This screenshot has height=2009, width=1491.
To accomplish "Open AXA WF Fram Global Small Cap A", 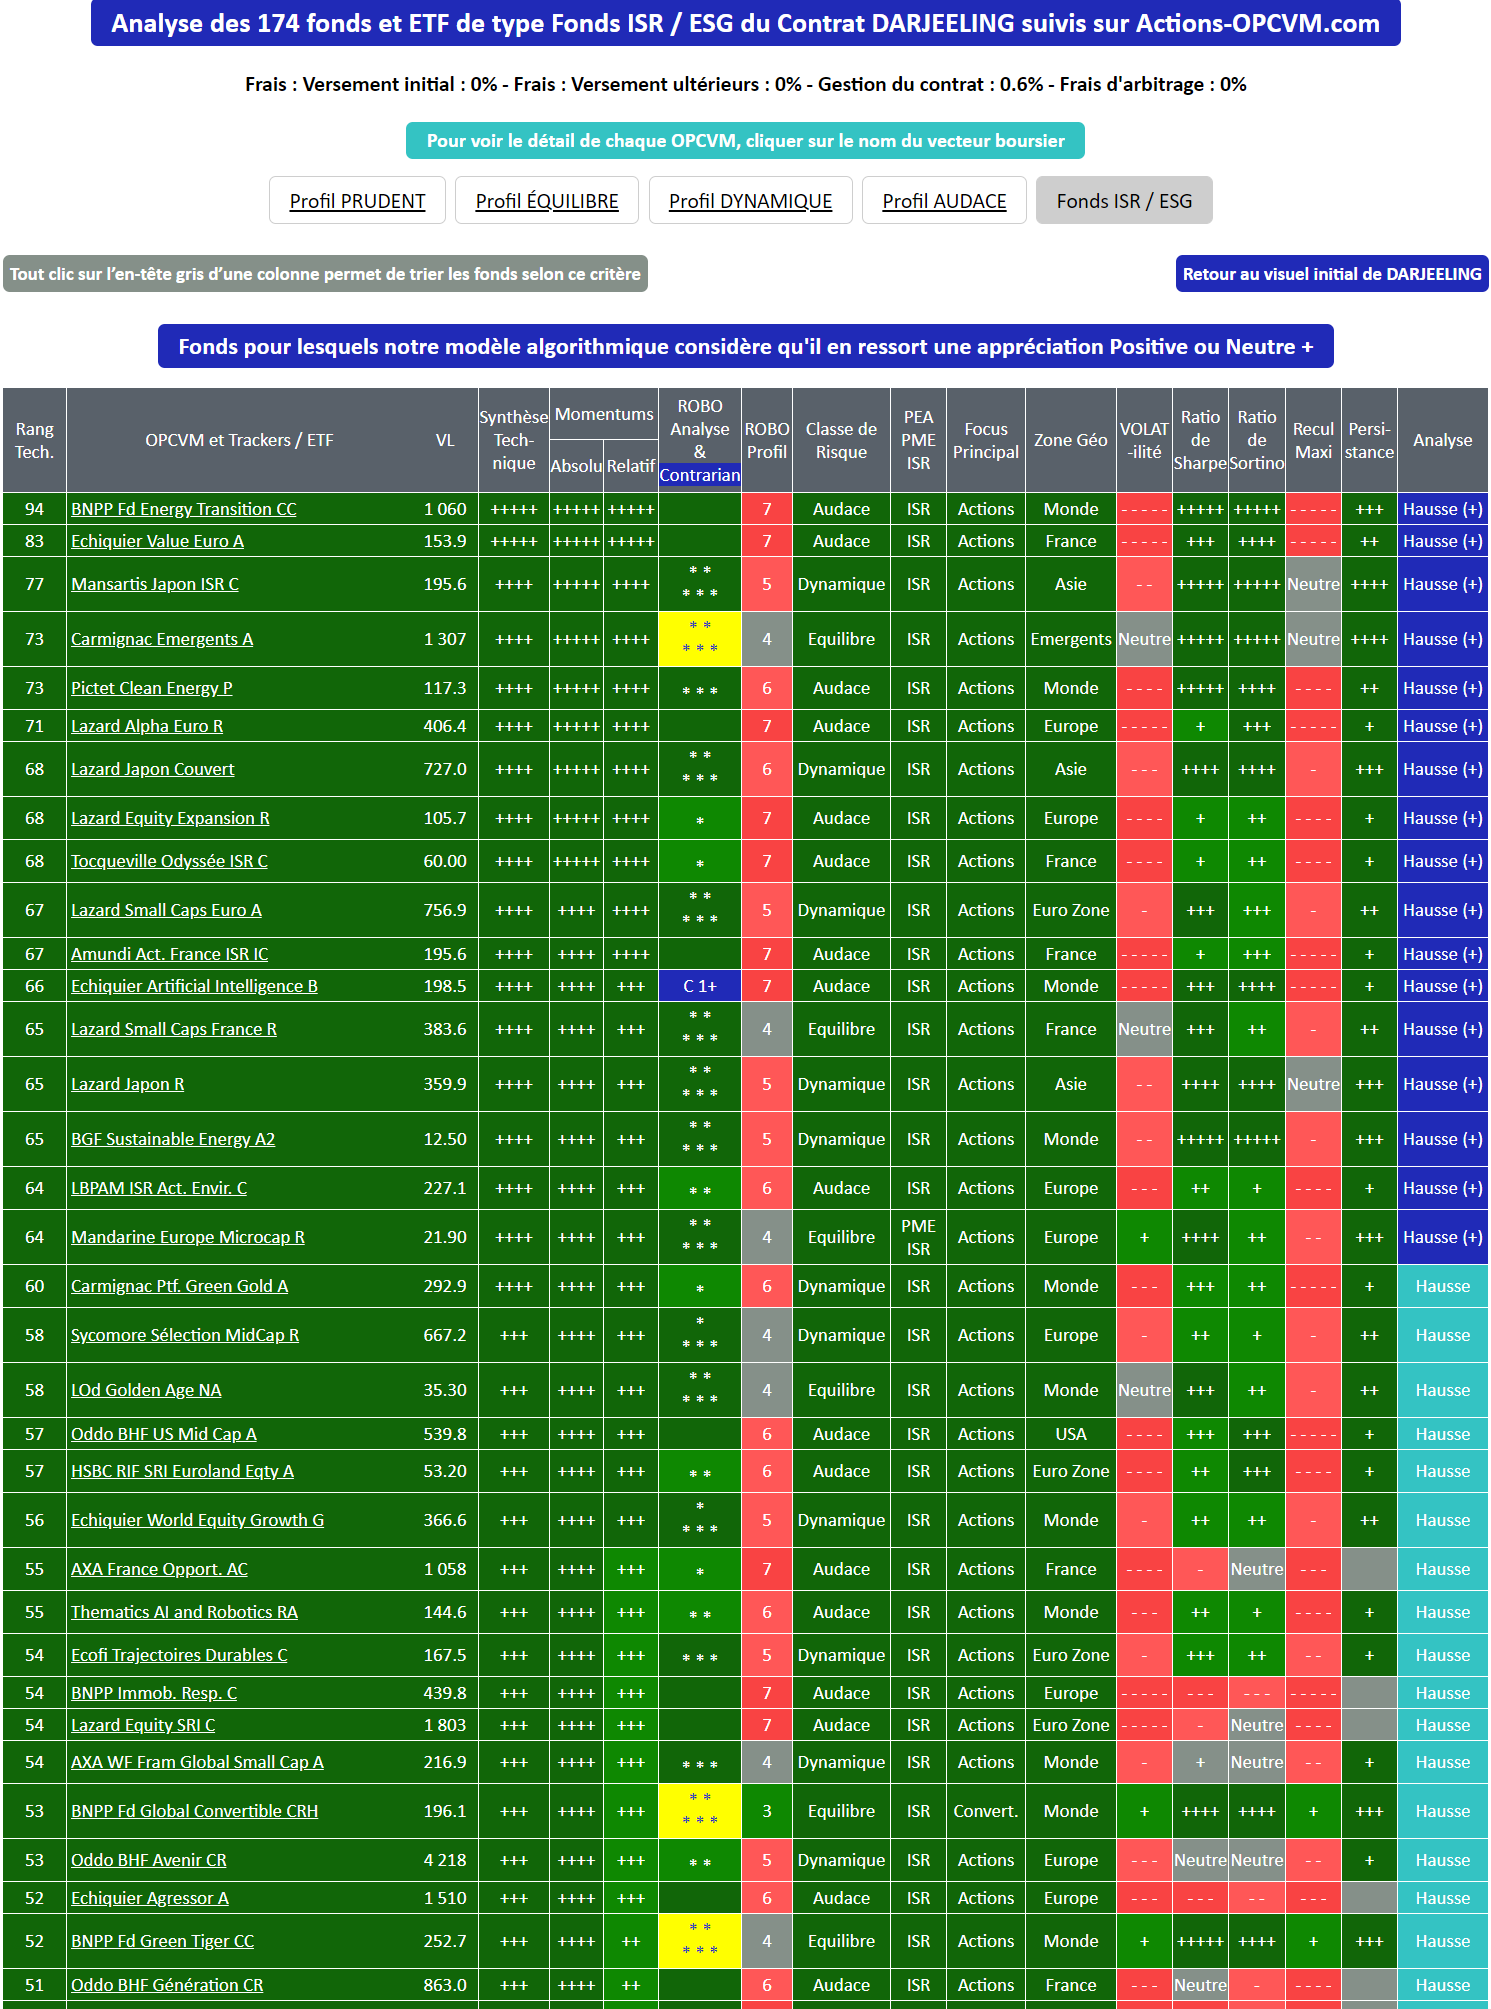I will coord(197,1762).
